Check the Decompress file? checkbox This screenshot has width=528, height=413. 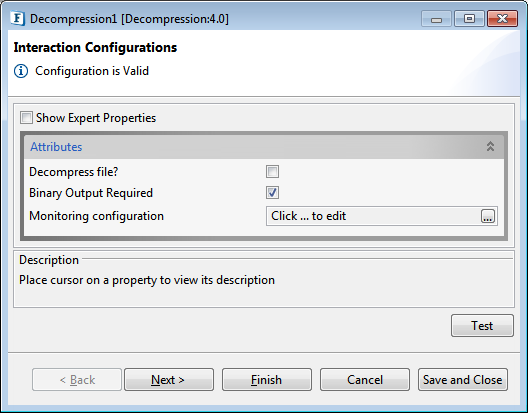pos(272,171)
